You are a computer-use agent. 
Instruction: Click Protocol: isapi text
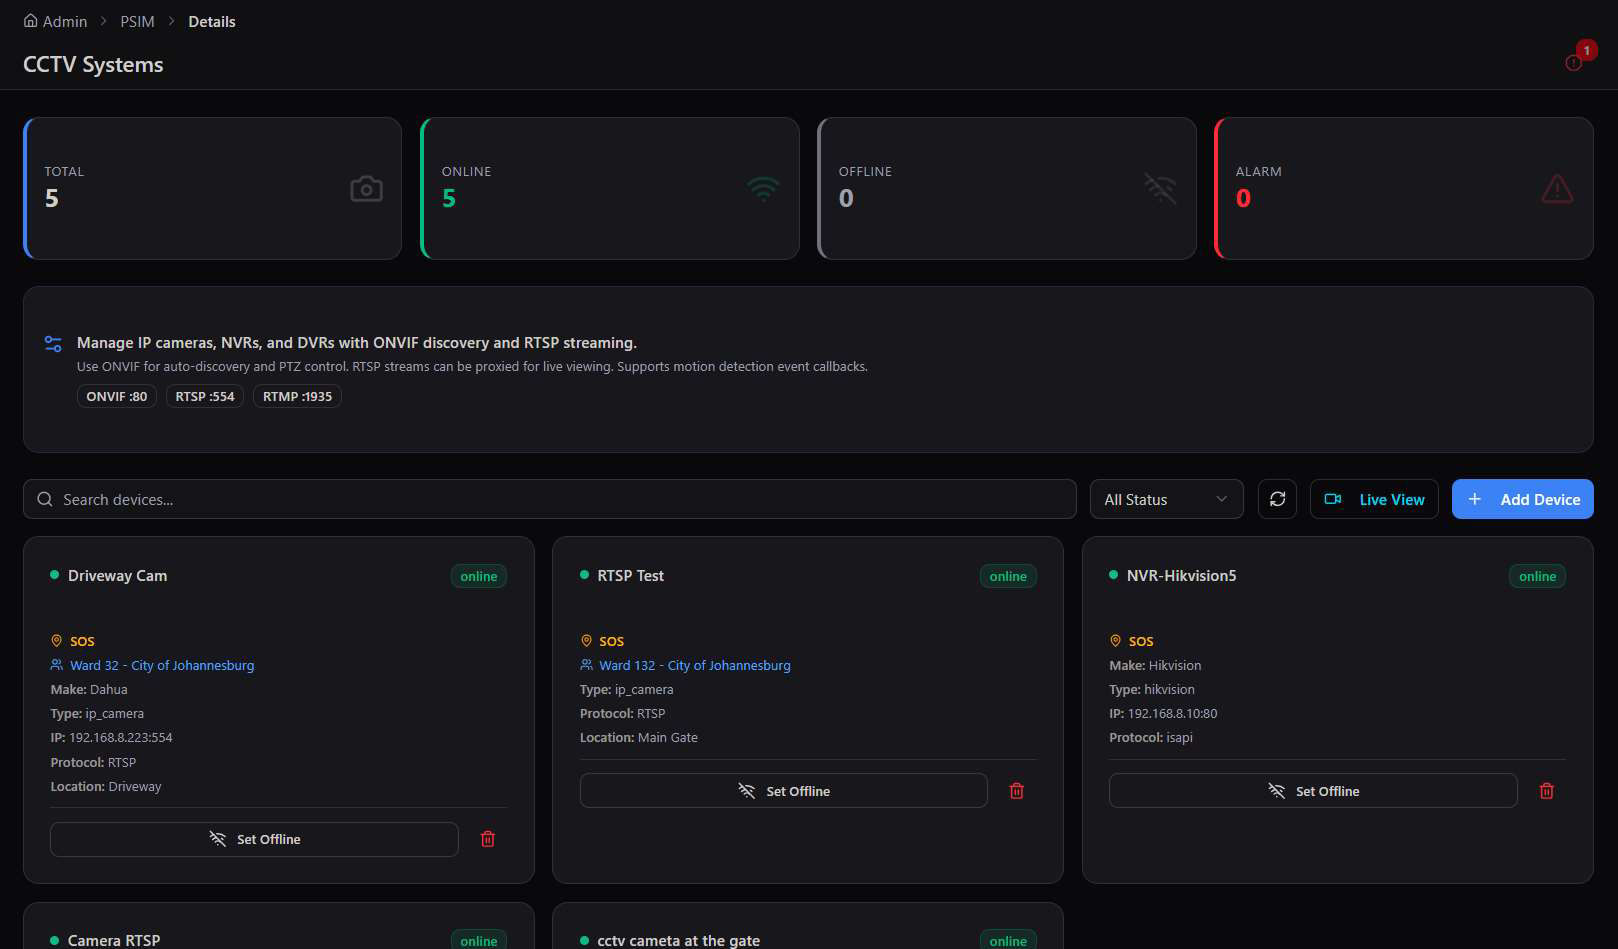(x=1151, y=737)
